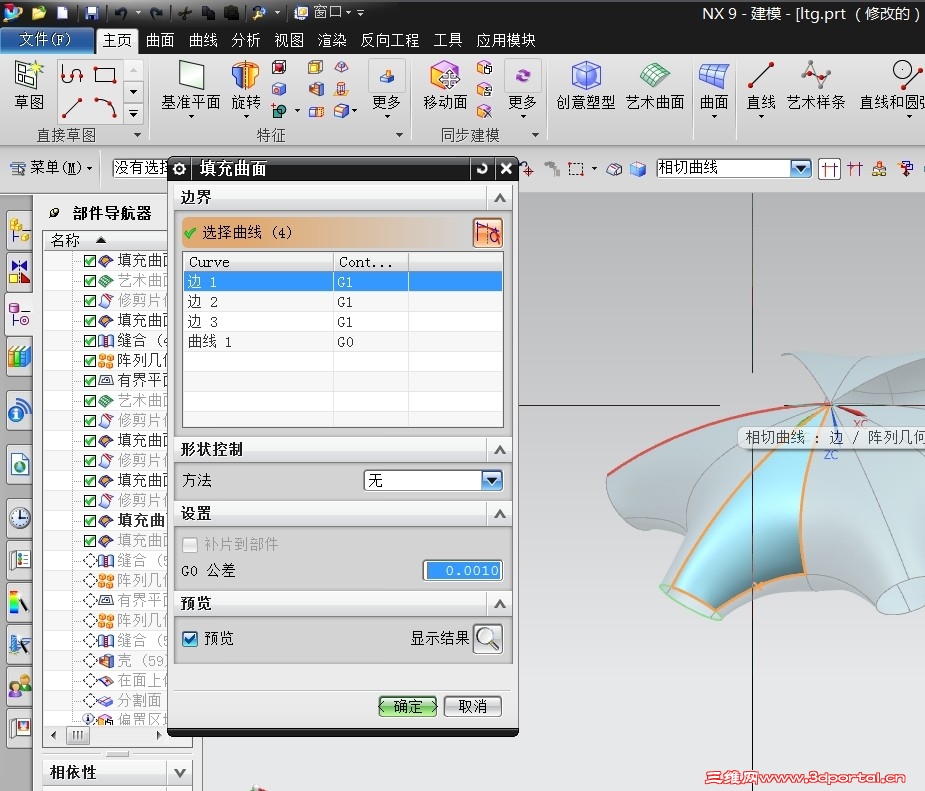The image size is (925, 791).
Task: Toggle the checked 阵列几何 row checkbox
Action: point(90,361)
